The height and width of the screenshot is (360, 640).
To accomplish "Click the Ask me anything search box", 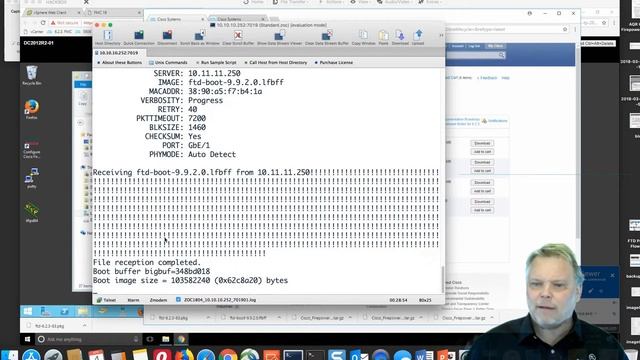I will [88, 339].
